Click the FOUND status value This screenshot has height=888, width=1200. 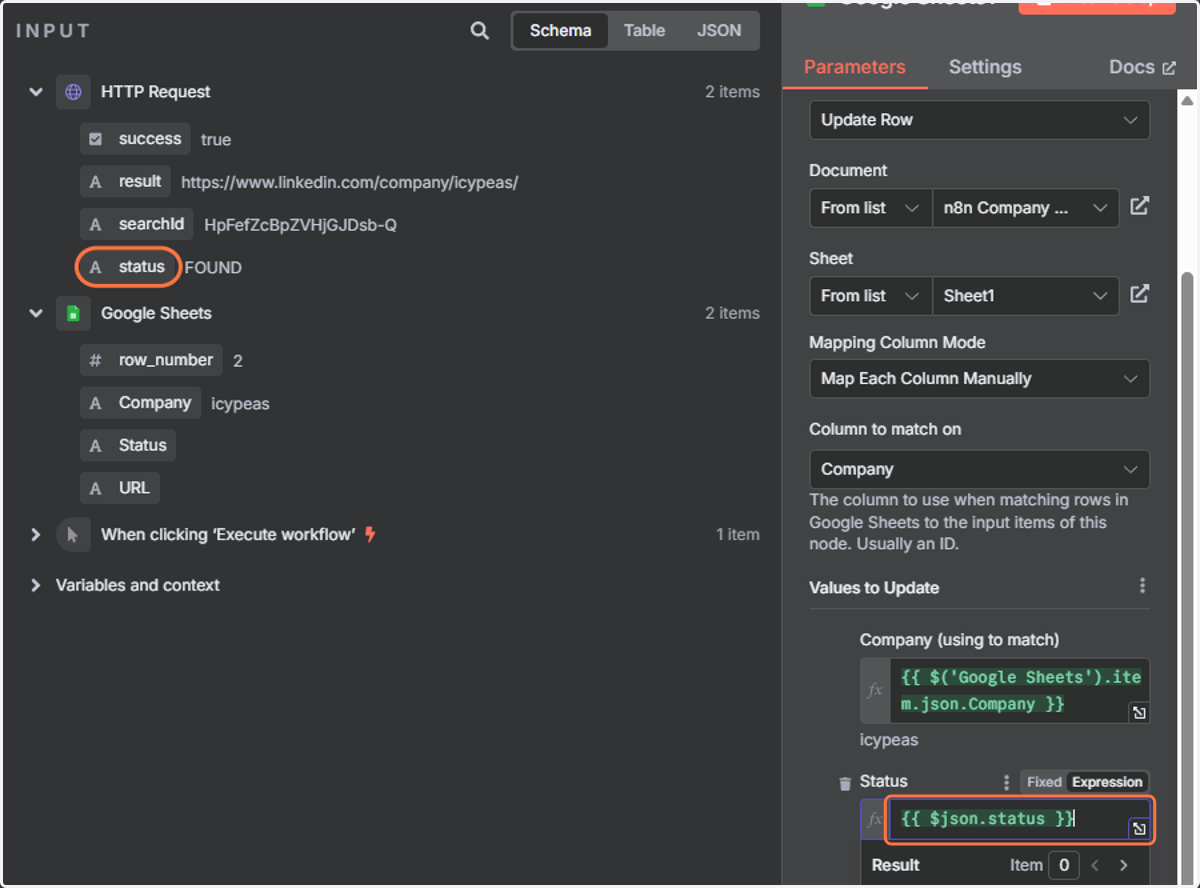pos(213,268)
